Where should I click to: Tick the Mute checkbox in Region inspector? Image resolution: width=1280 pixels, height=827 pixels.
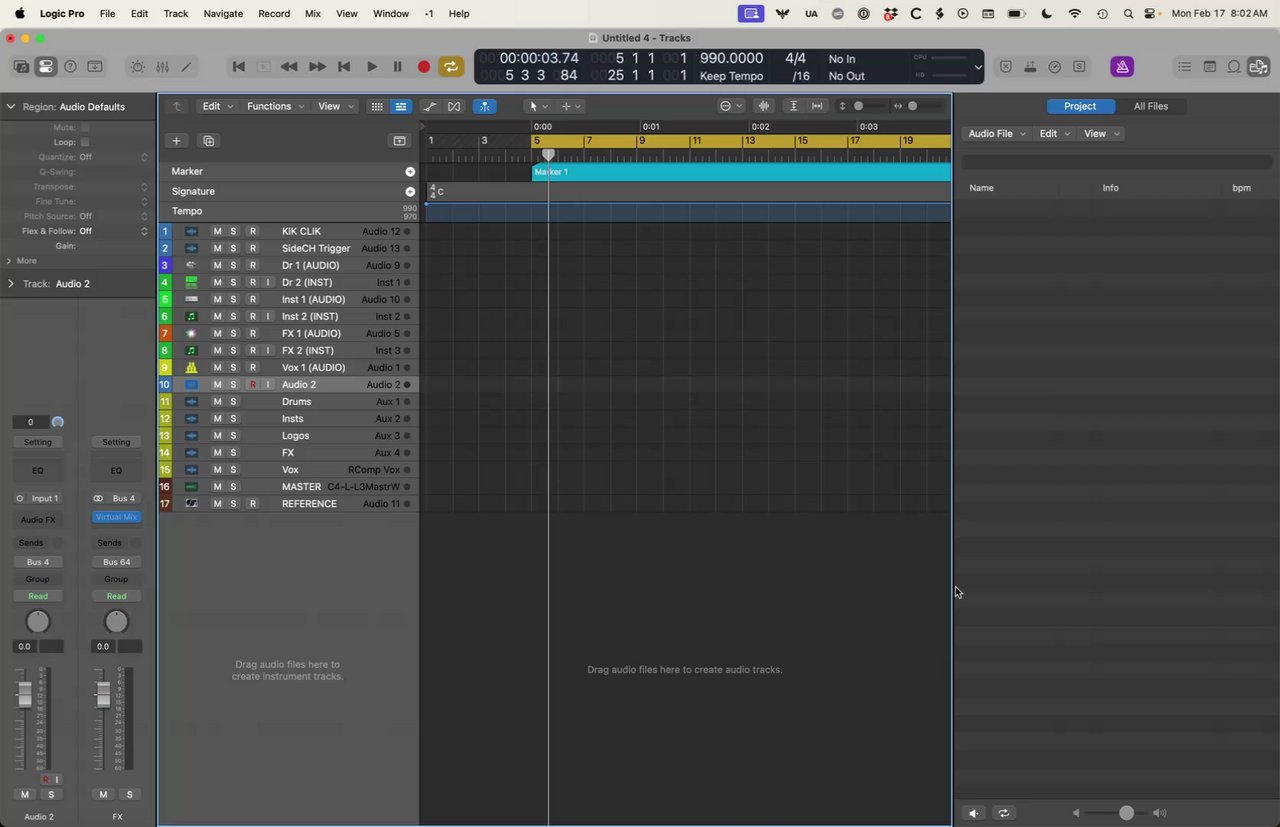coord(85,127)
